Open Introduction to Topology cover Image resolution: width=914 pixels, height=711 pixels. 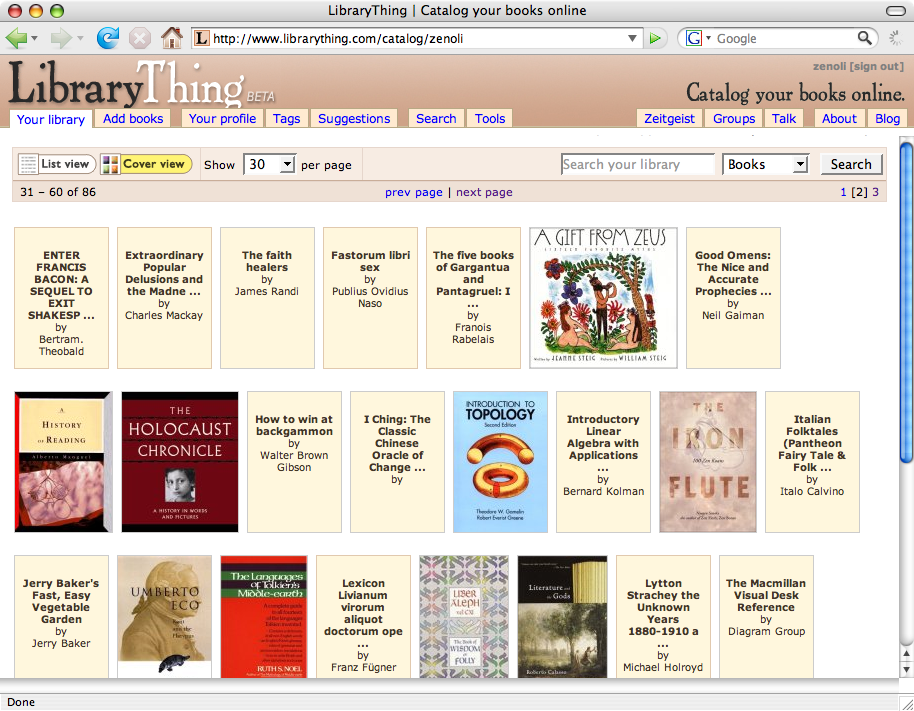click(x=500, y=462)
